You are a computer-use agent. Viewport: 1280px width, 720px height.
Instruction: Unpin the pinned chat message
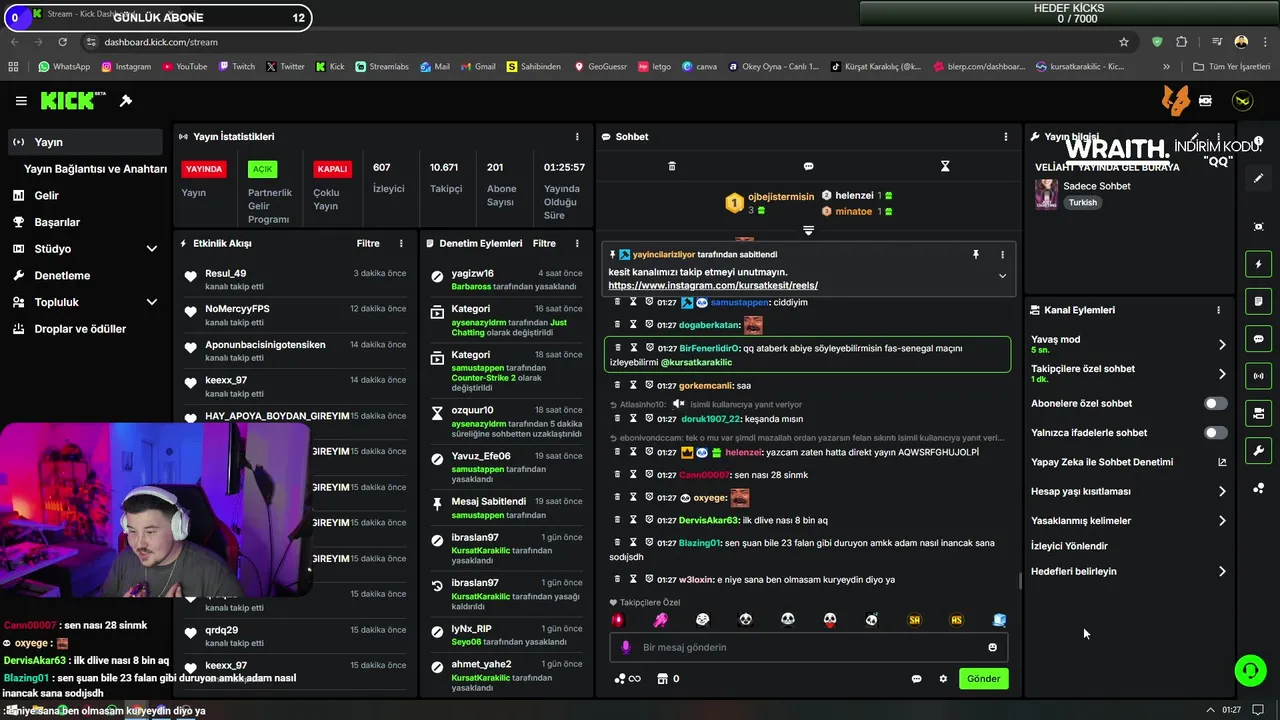pos(976,255)
